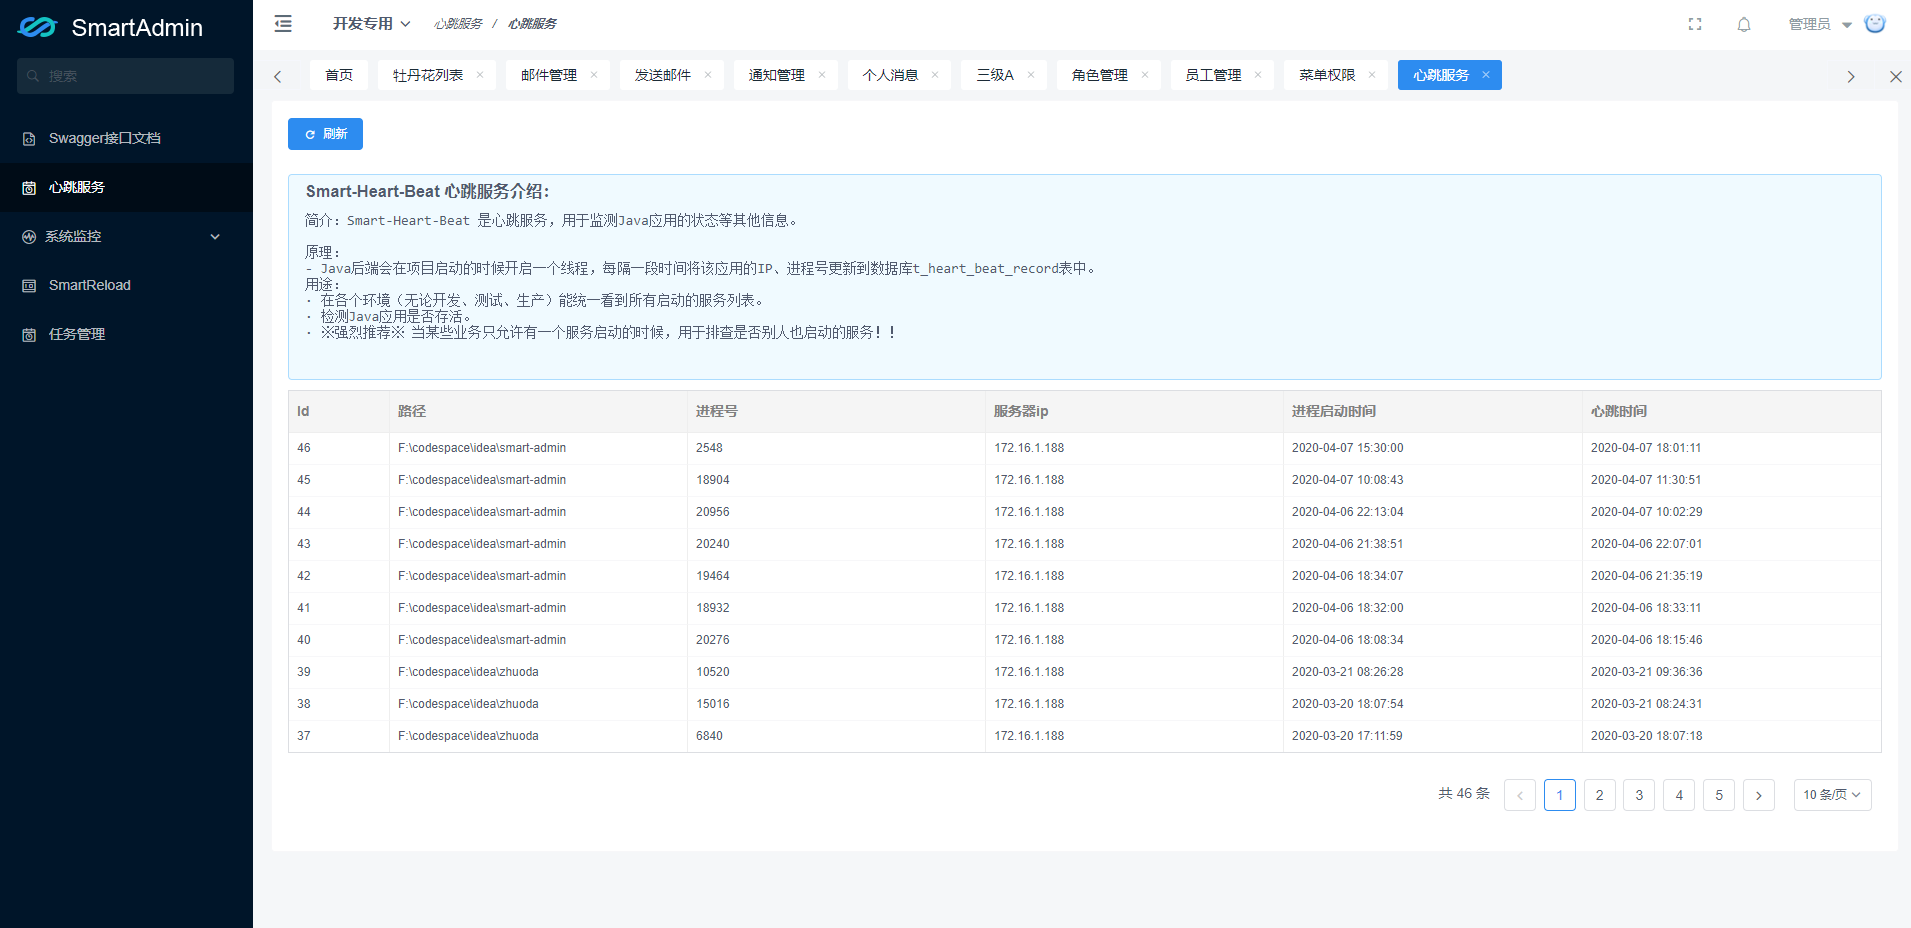The height and width of the screenshot is (928, 1911).
Task: Click the SmartAdmin logo icon
Action: click(x=38, y=27)
